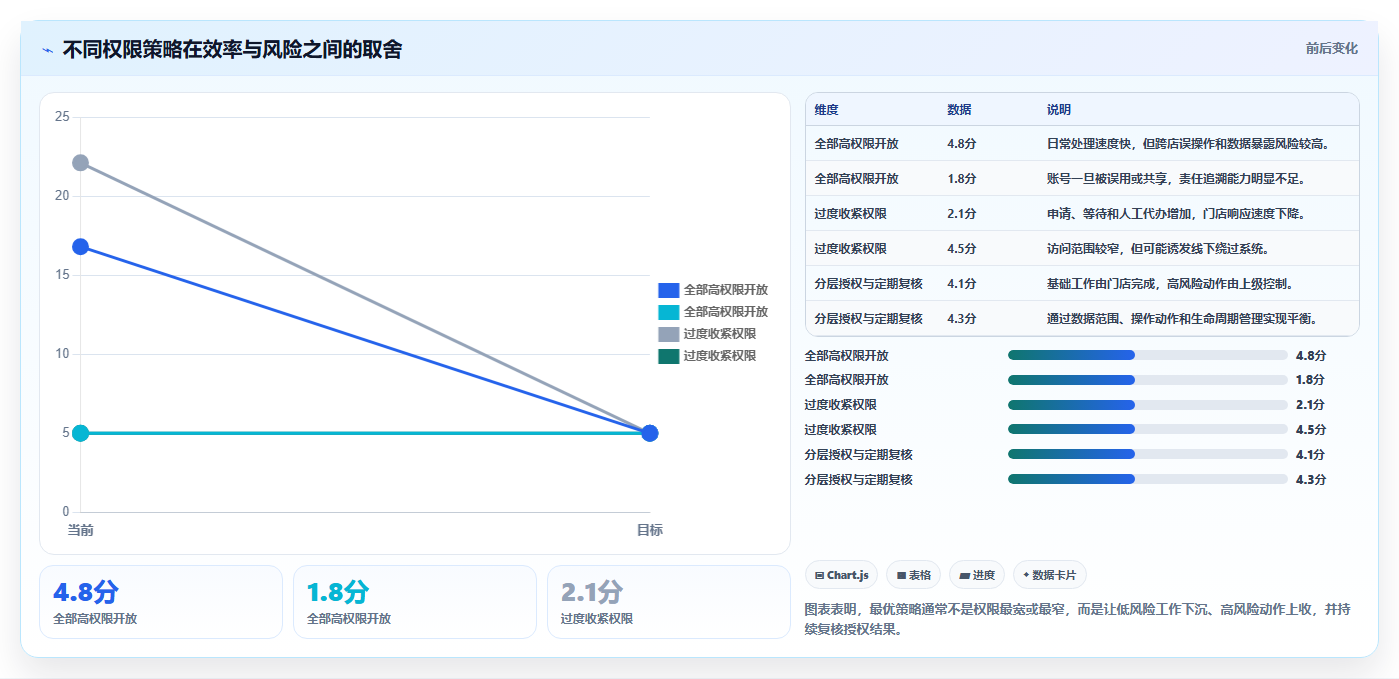1399x679 pixels.
Task: Click description 申请、等待和人工代办增加，门店响应速度下降。
Action: click(1176, 214)
